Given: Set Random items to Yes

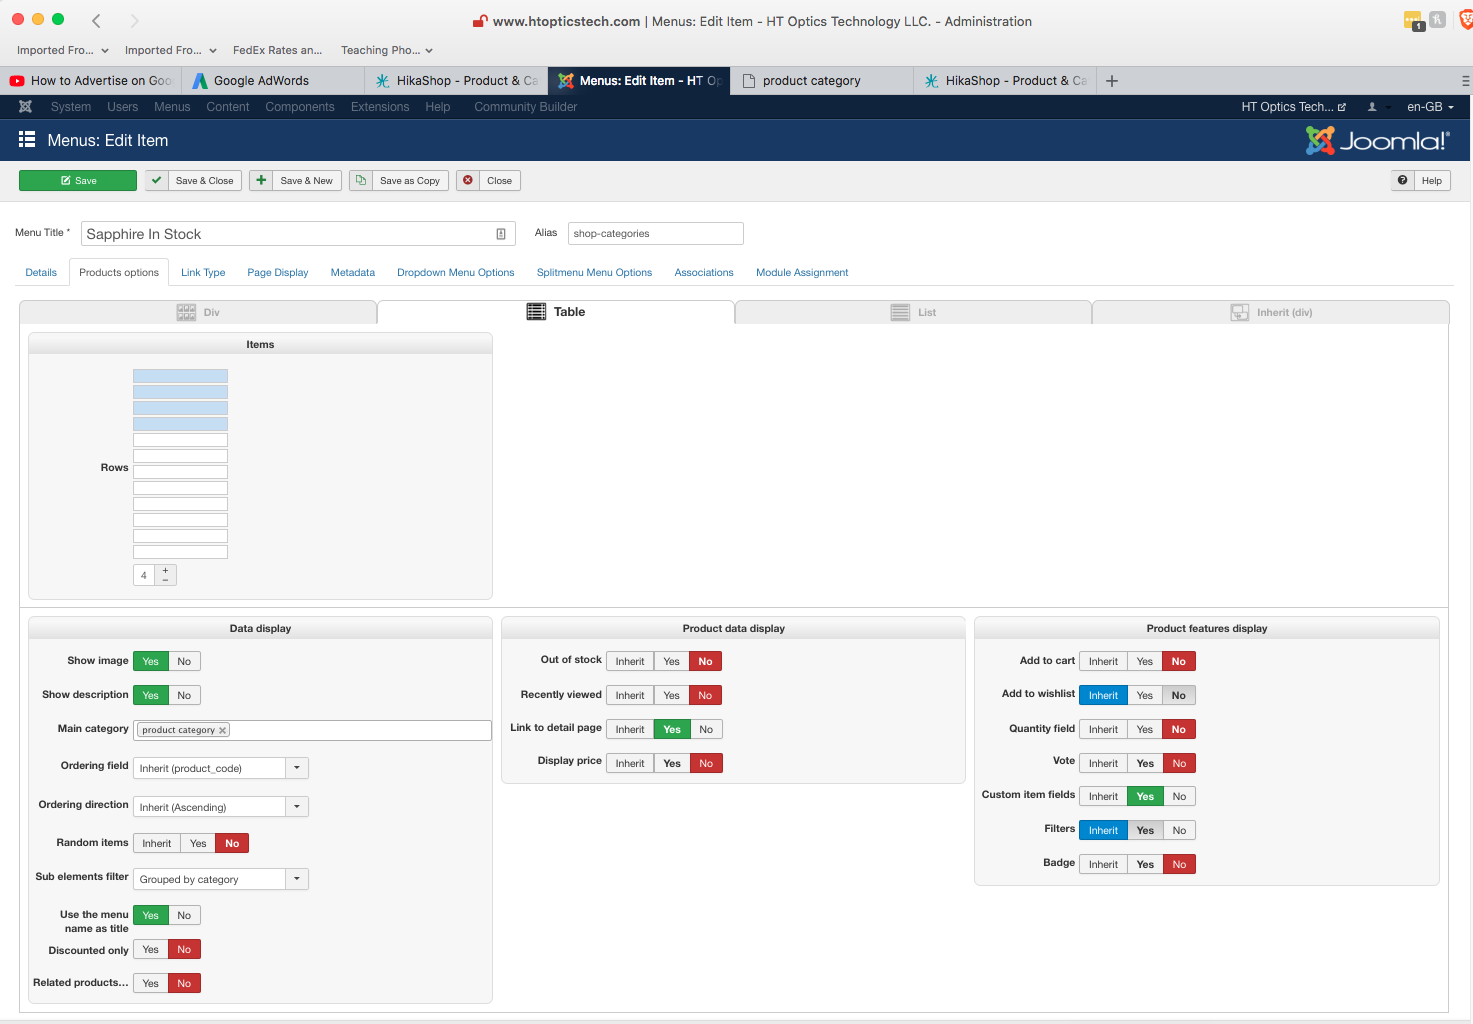Looking at the screenshot, I should pyautogui.click(x=198, y=844).
